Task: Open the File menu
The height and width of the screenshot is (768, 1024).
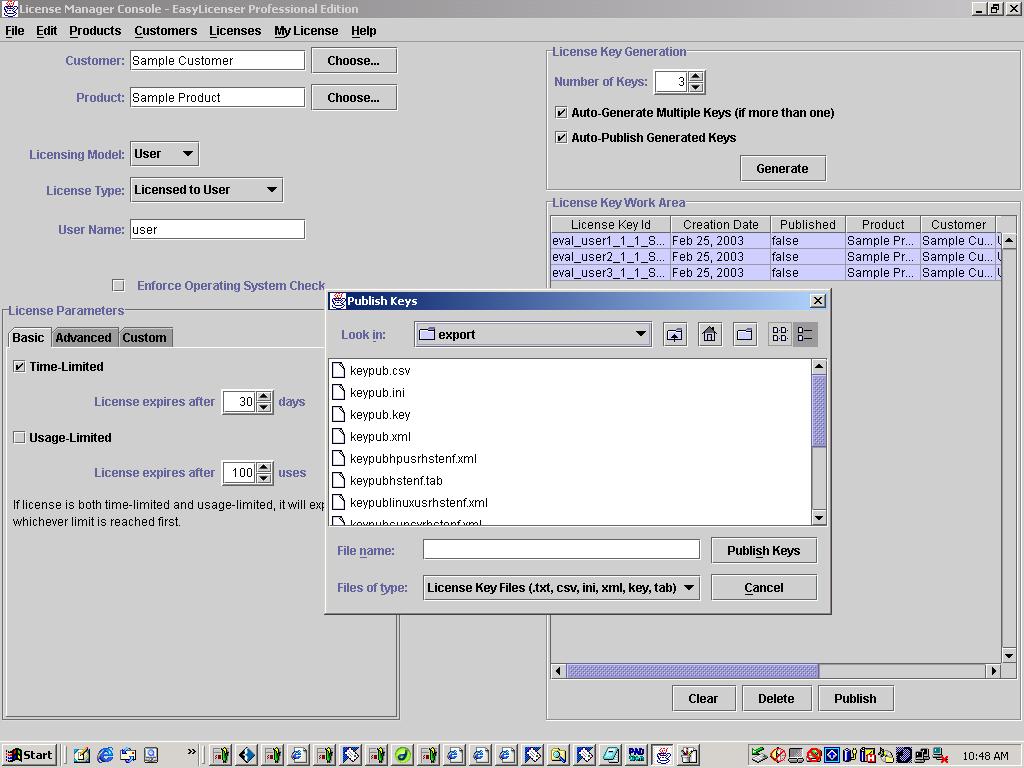Action: (14, 31)
